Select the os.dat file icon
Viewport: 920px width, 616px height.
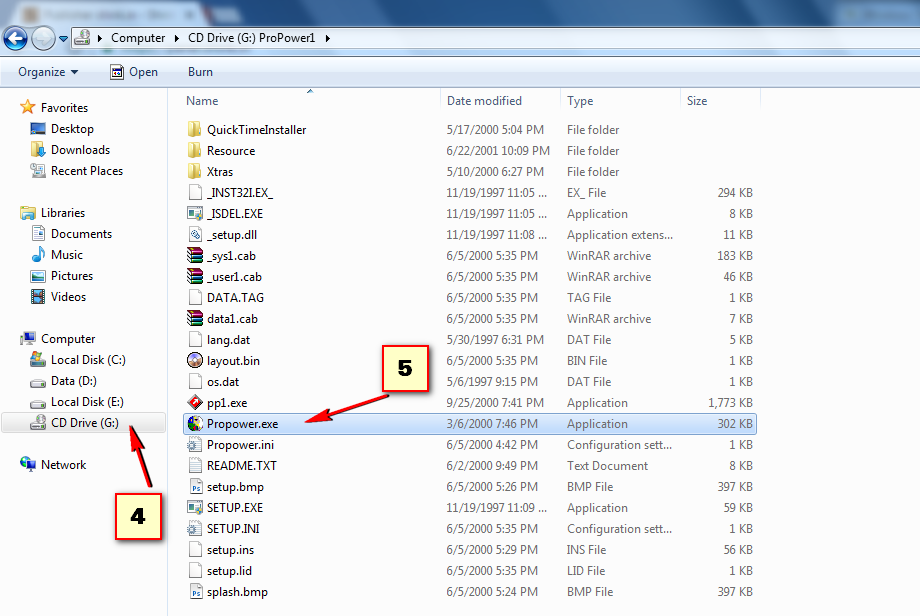195,381
